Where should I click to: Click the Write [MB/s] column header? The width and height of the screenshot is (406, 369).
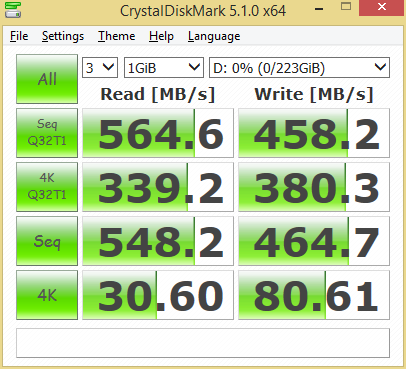tap(314, 94)
